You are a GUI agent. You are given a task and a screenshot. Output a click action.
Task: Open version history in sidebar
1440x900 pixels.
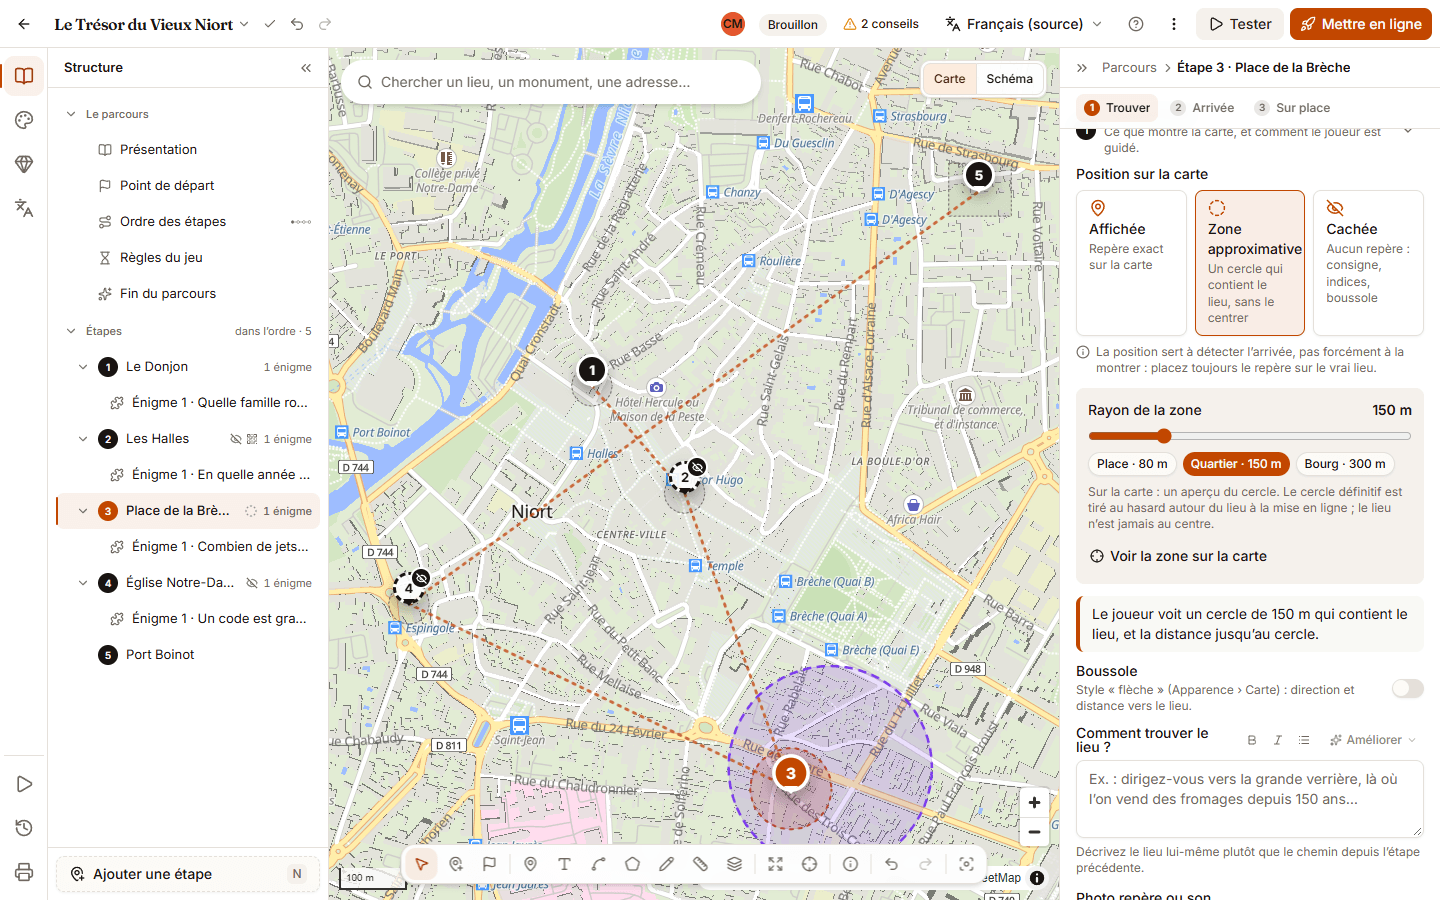24,828
